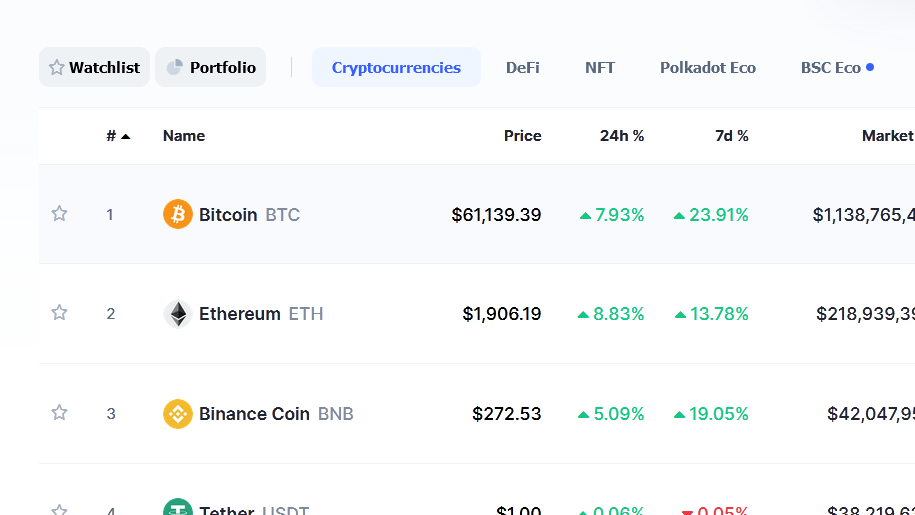915x515 pixels.
Task: Add Binance Coin to watchlist via star
Action: pos(59,412)
